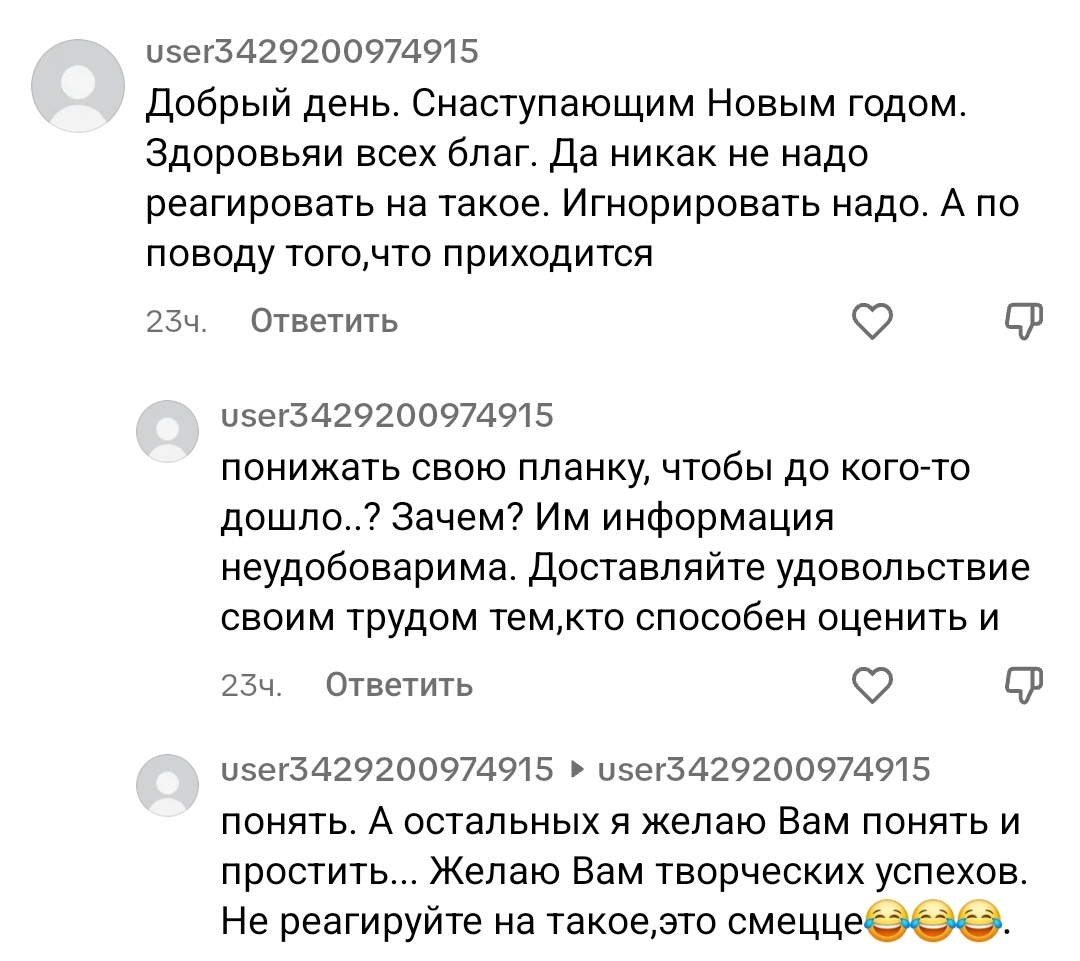Open the first username in the last reply header
This screenshot has height=961, width=1080.
[x=386, y=769]
